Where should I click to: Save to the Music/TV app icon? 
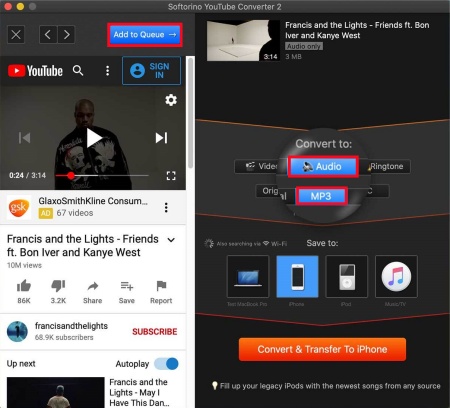pos(396,276)
